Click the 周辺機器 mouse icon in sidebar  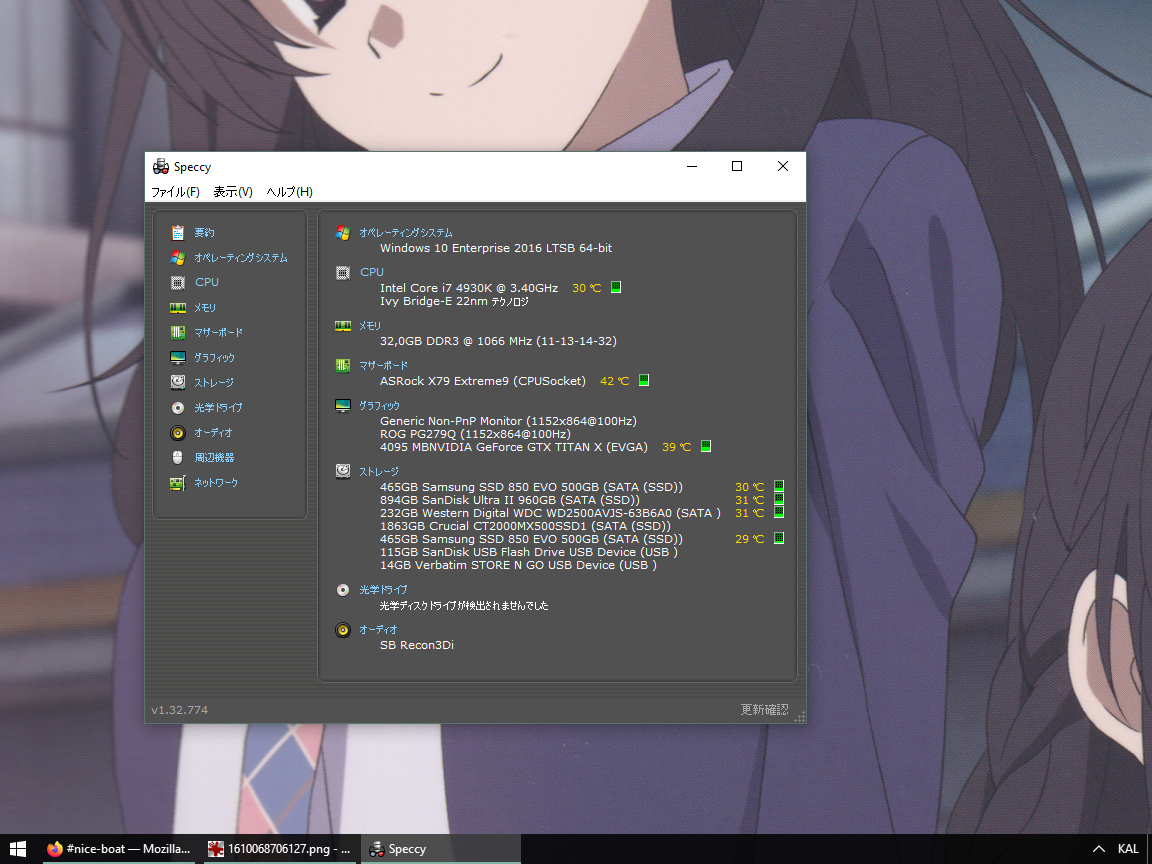(178, 458)
